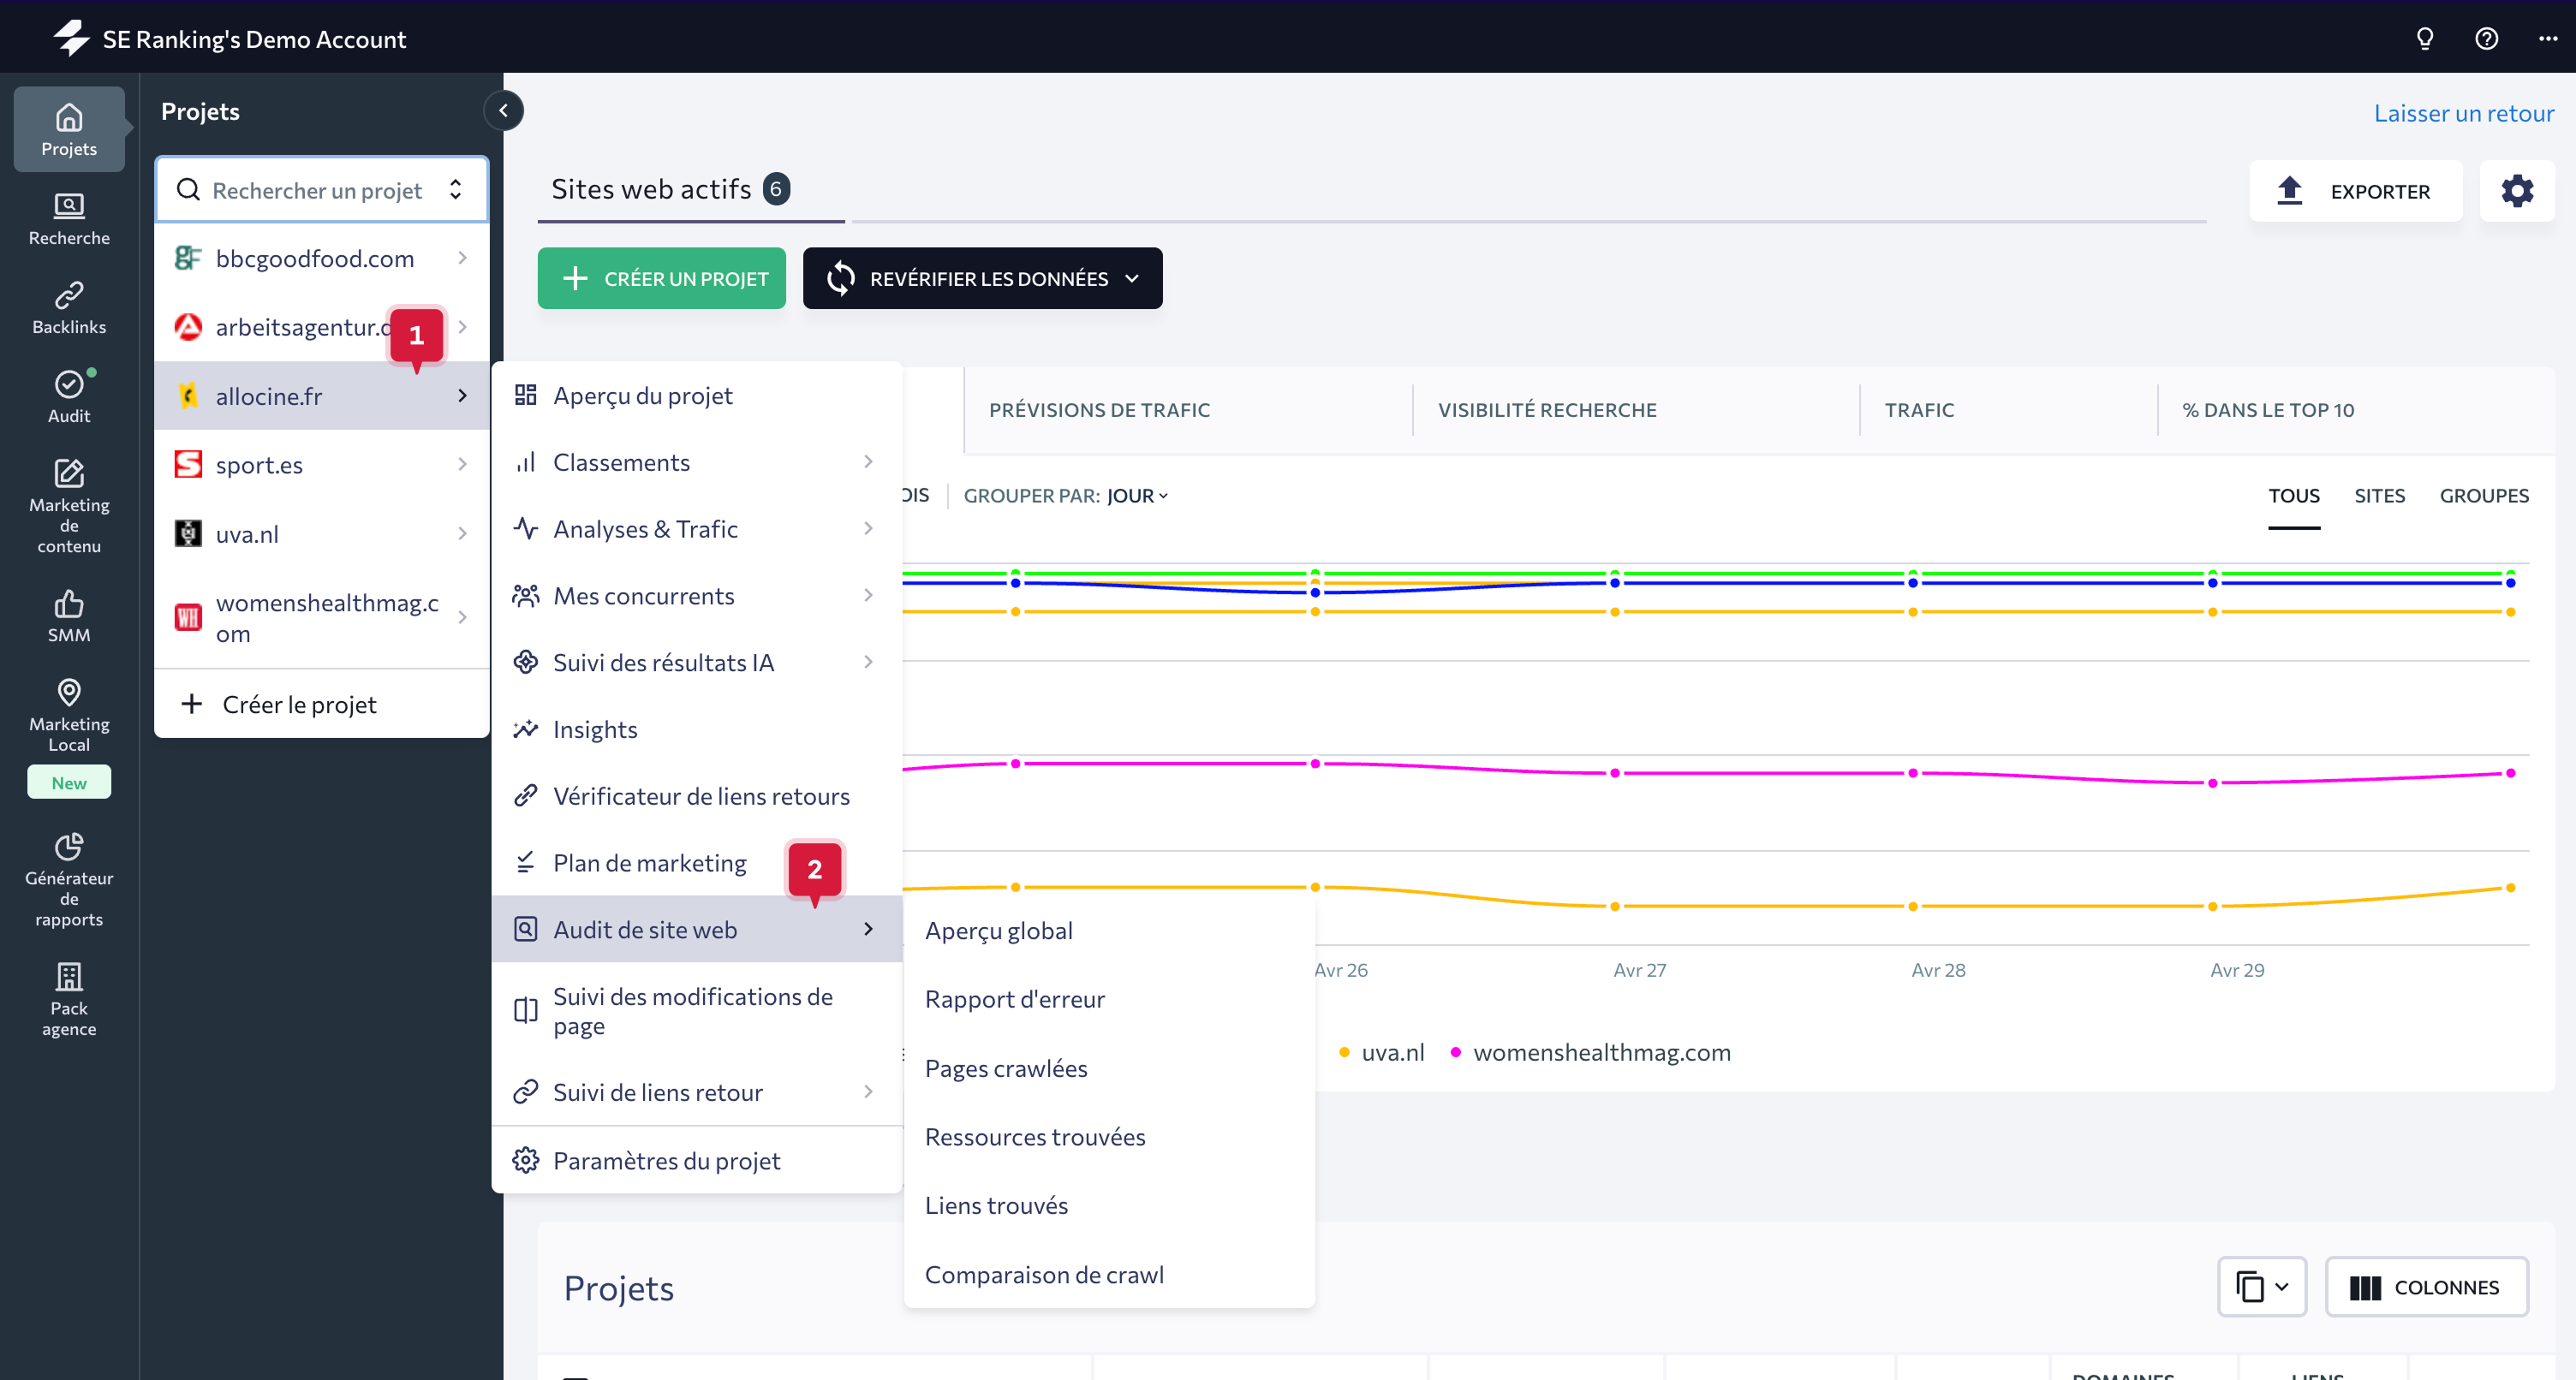Expand womenshealthmag.com project submenu
The height and width of the screenshot is (1380, 2576).
coord(462,617)
